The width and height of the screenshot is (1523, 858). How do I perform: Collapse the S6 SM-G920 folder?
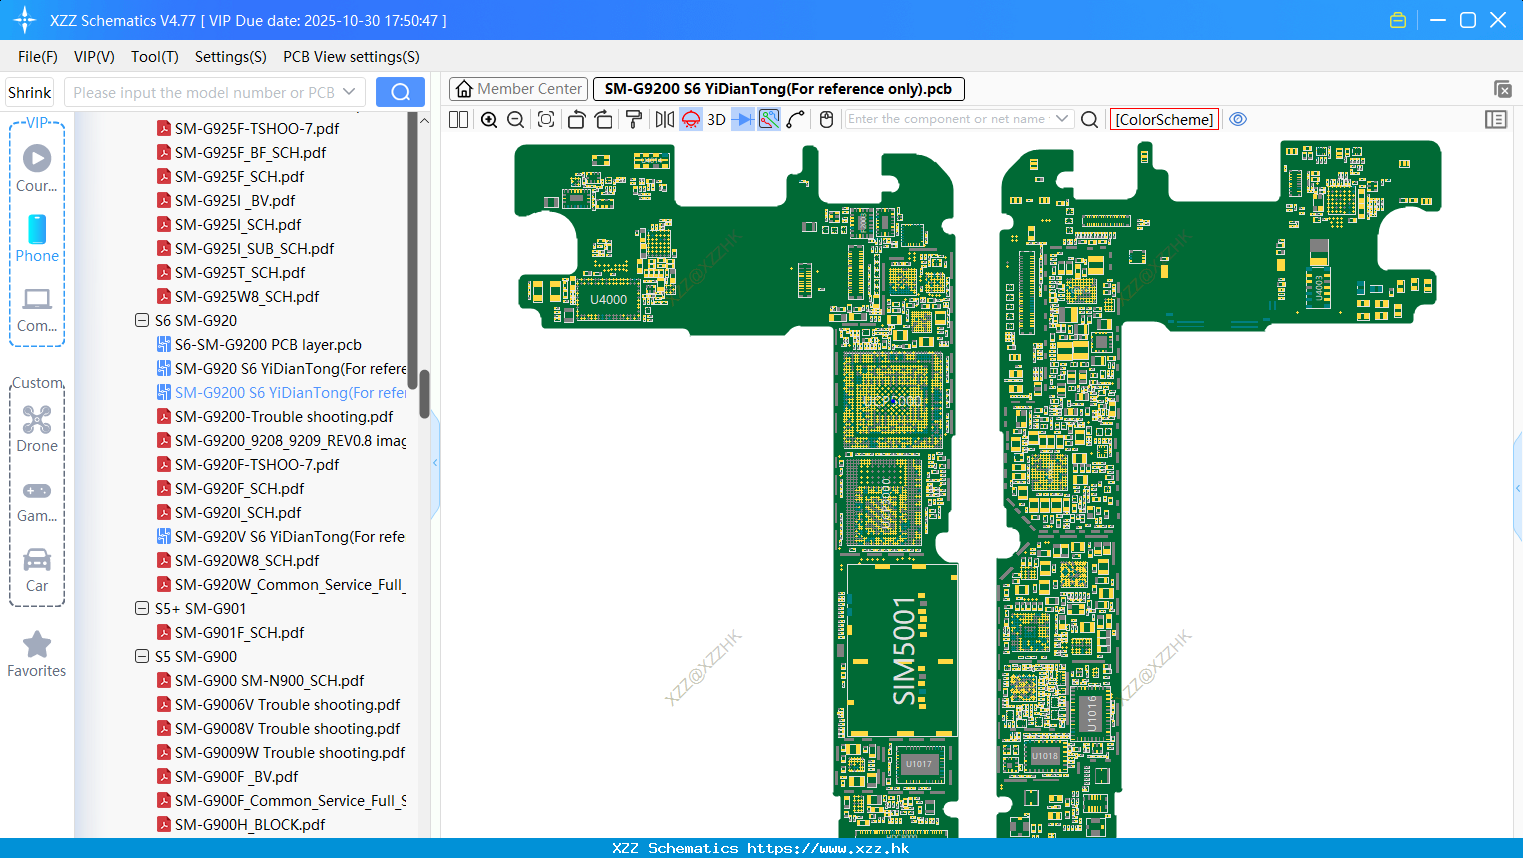(x=142, y=320)
